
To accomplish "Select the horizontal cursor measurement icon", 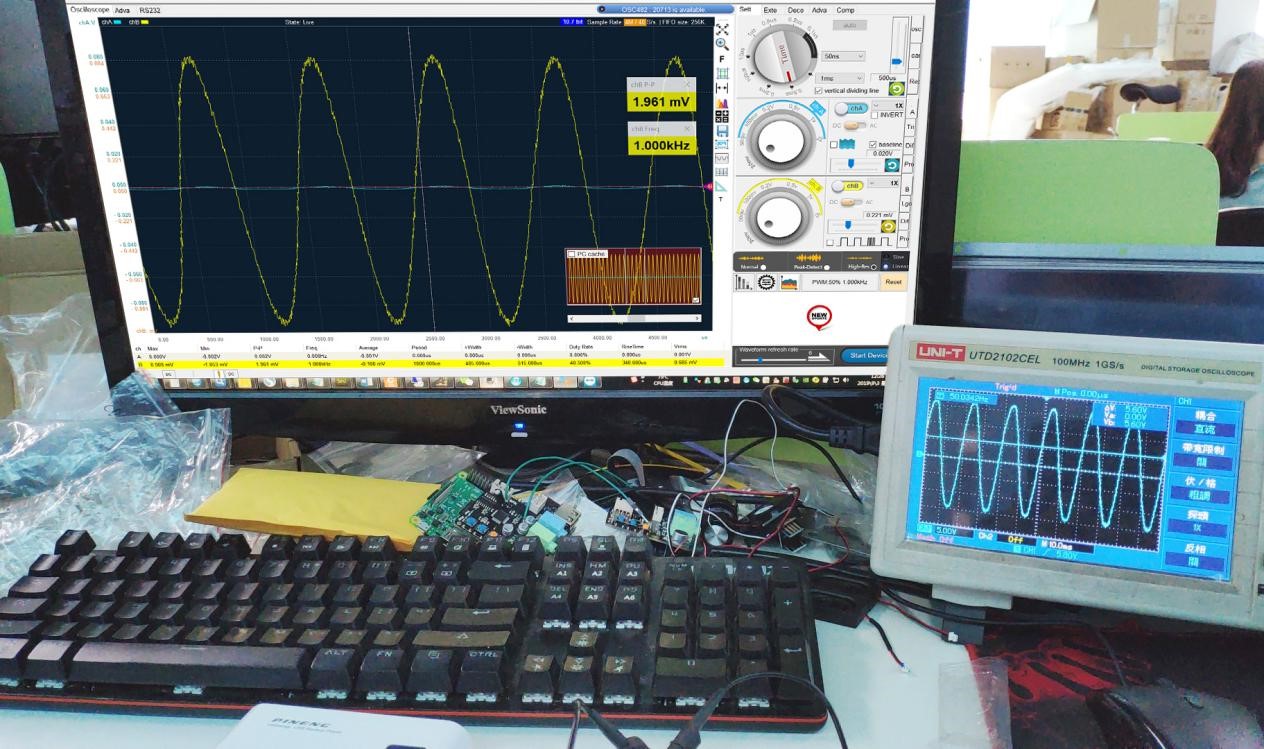I will pyautogui.click(x=722, y=87).
